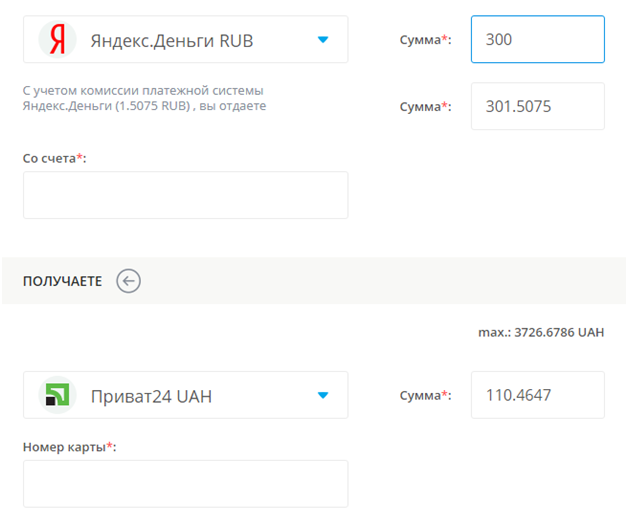The width and height of the screenshot is (628, 525).
Task: Click the Сумма label beside 110.4647
Action: [426, 395]
